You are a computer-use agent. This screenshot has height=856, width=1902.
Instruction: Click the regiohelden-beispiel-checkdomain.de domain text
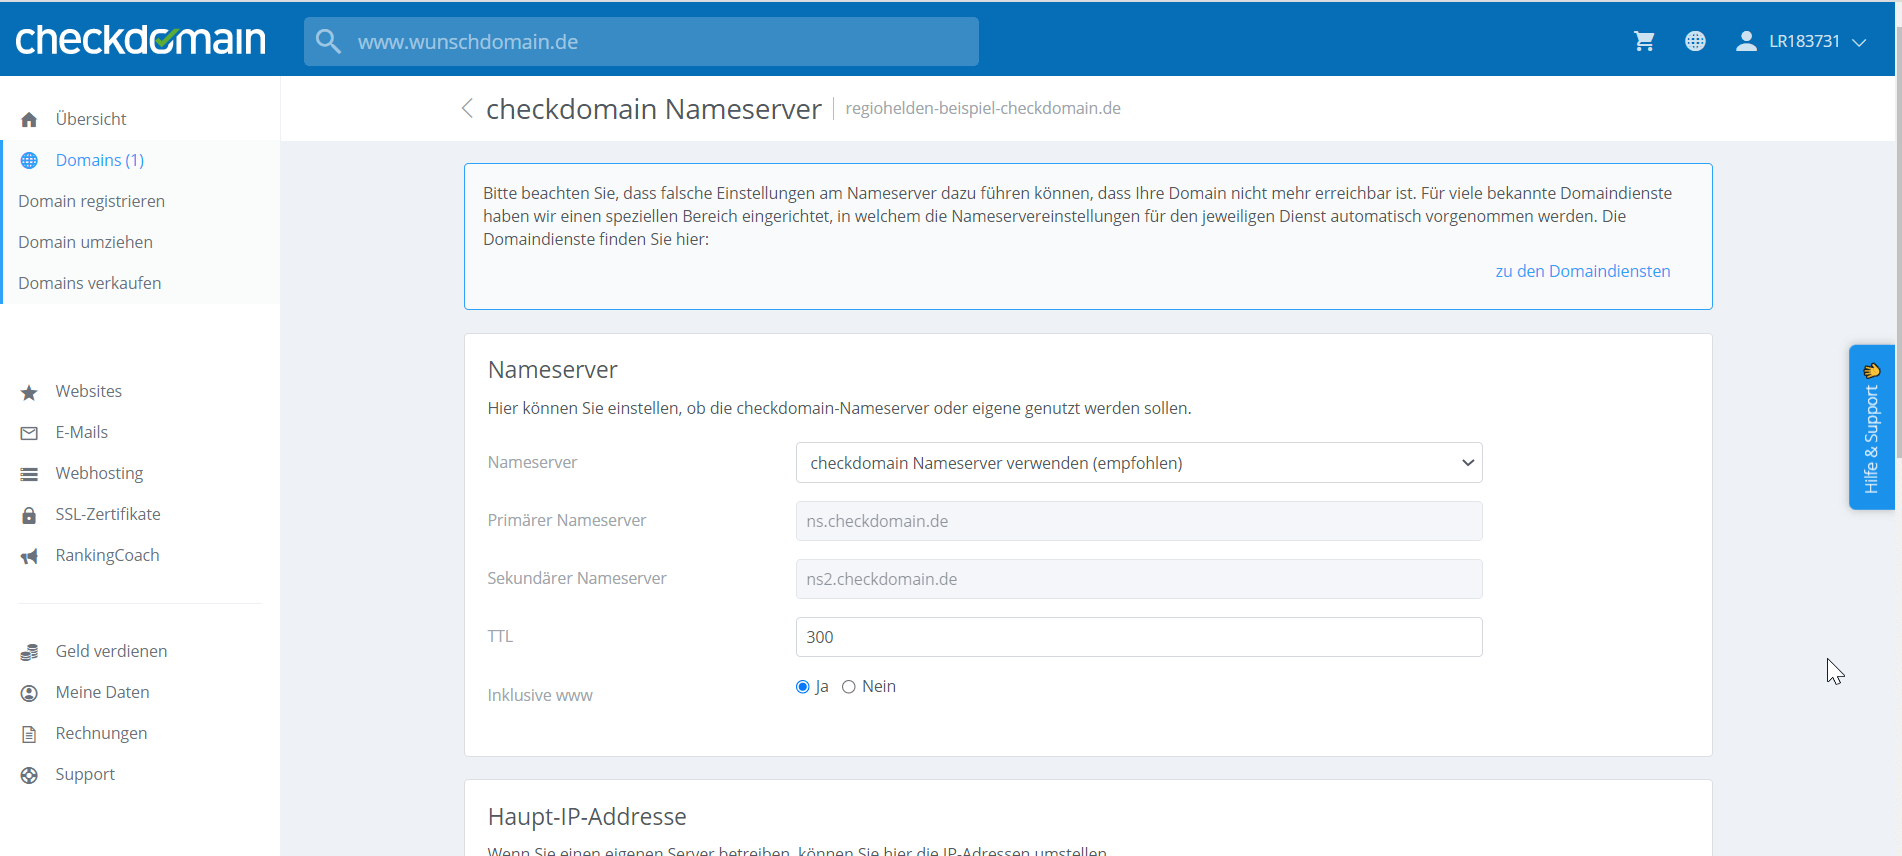pyautogui.click(x=982, y=108)
